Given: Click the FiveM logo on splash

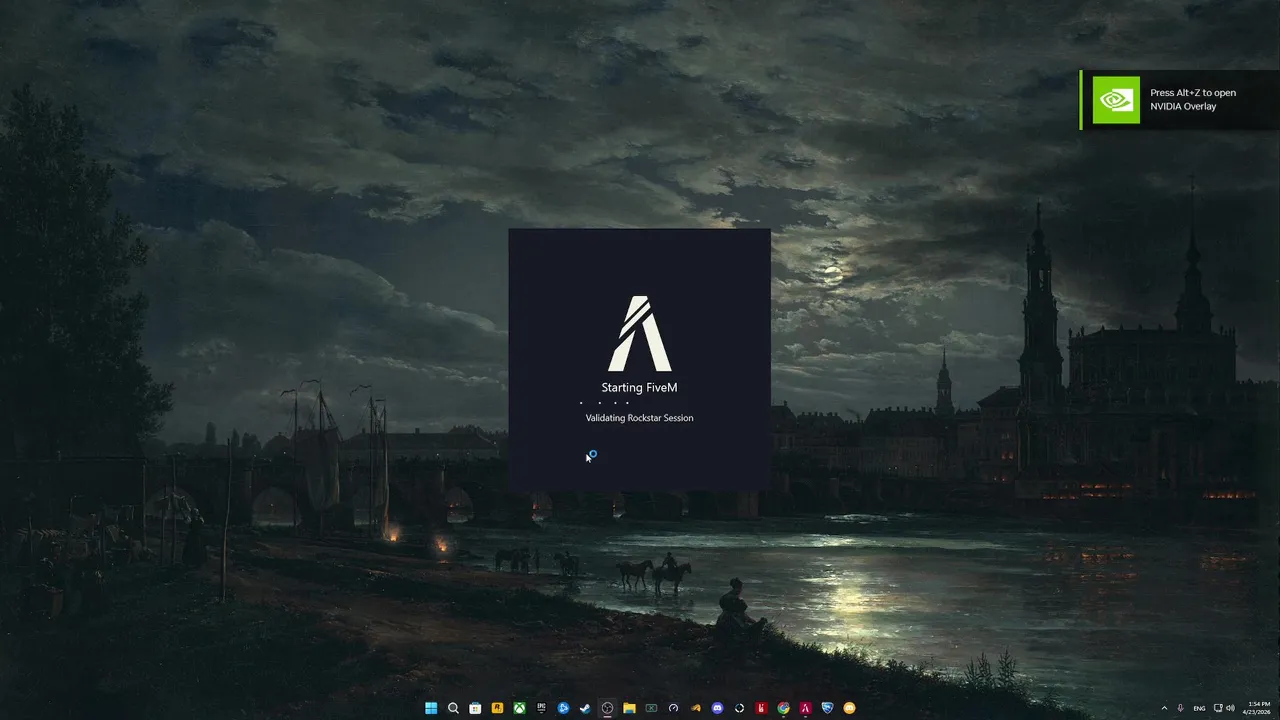Looking at the screenshot, I should [640, 333].
